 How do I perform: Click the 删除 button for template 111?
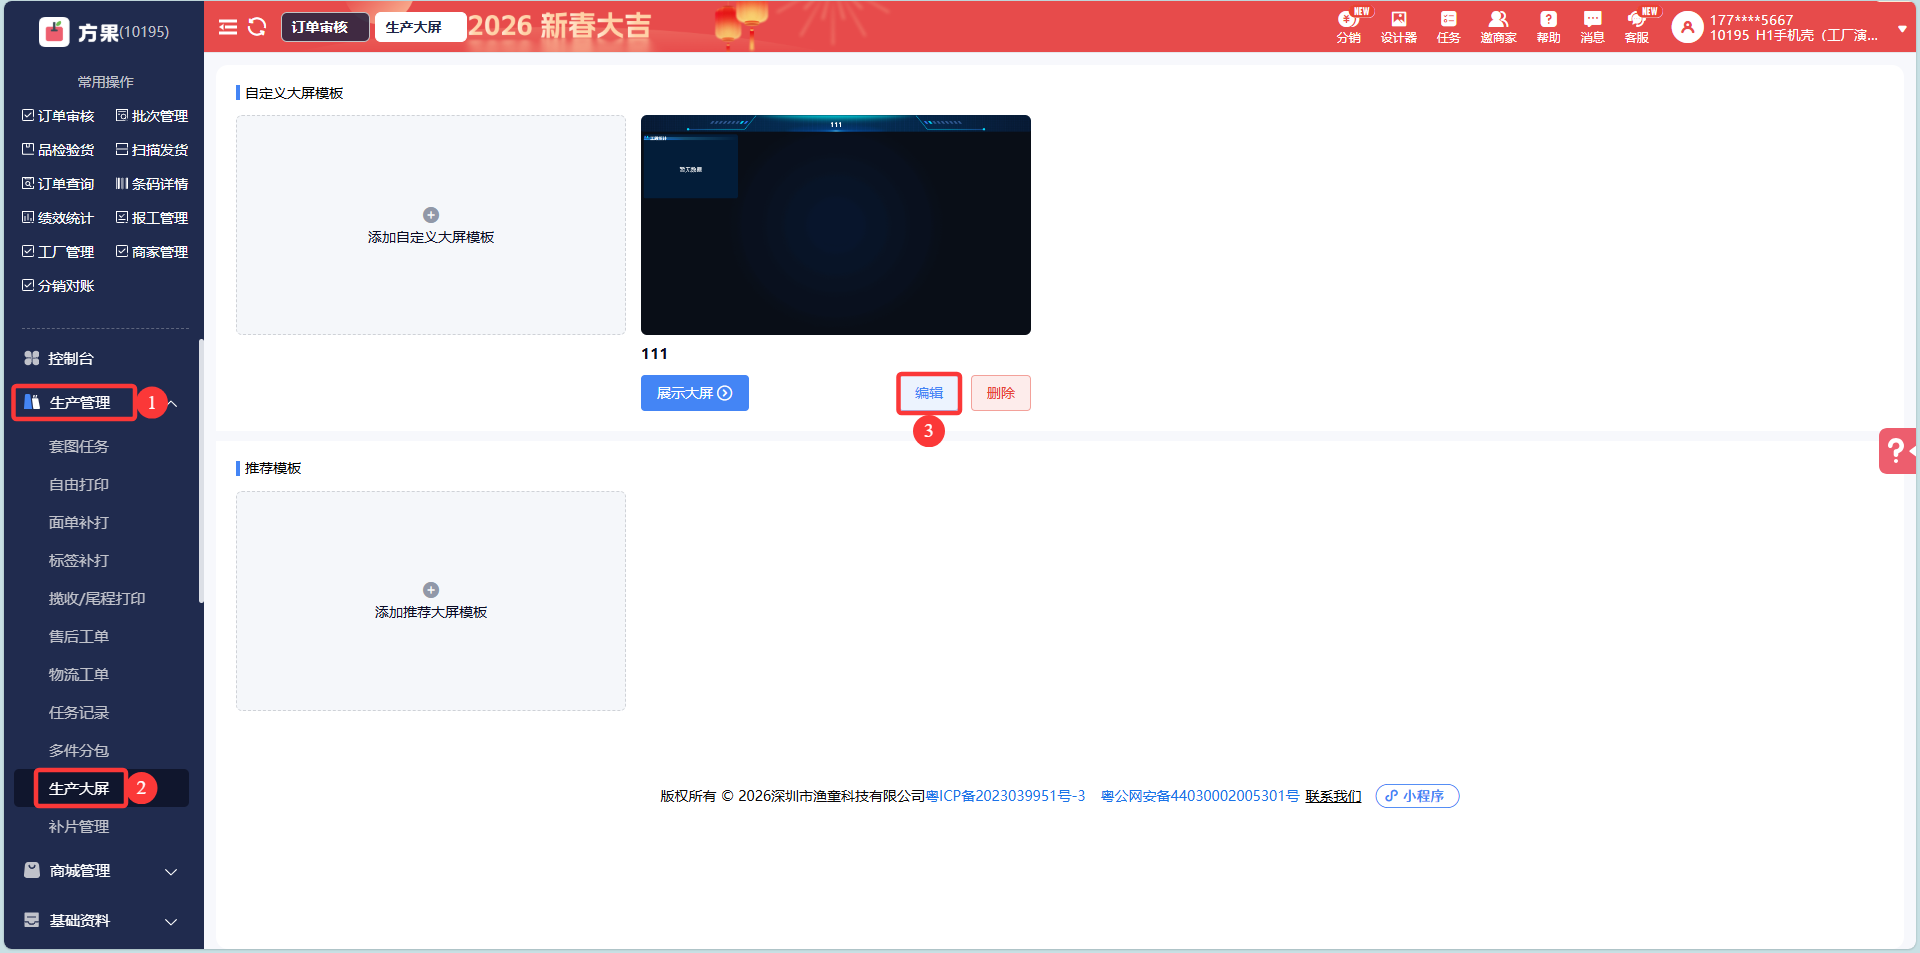pyautogui.click(x=1000, y=393)
